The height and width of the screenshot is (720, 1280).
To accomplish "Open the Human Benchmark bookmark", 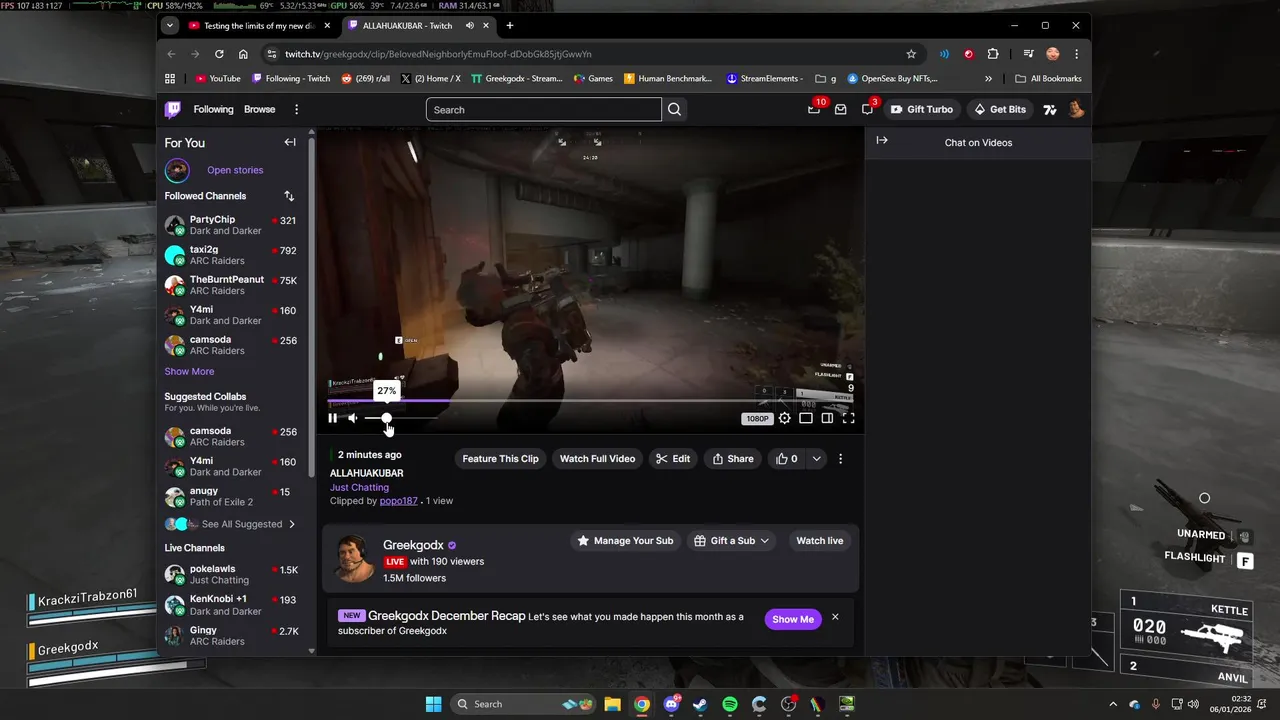I will (x=668, y=78).
